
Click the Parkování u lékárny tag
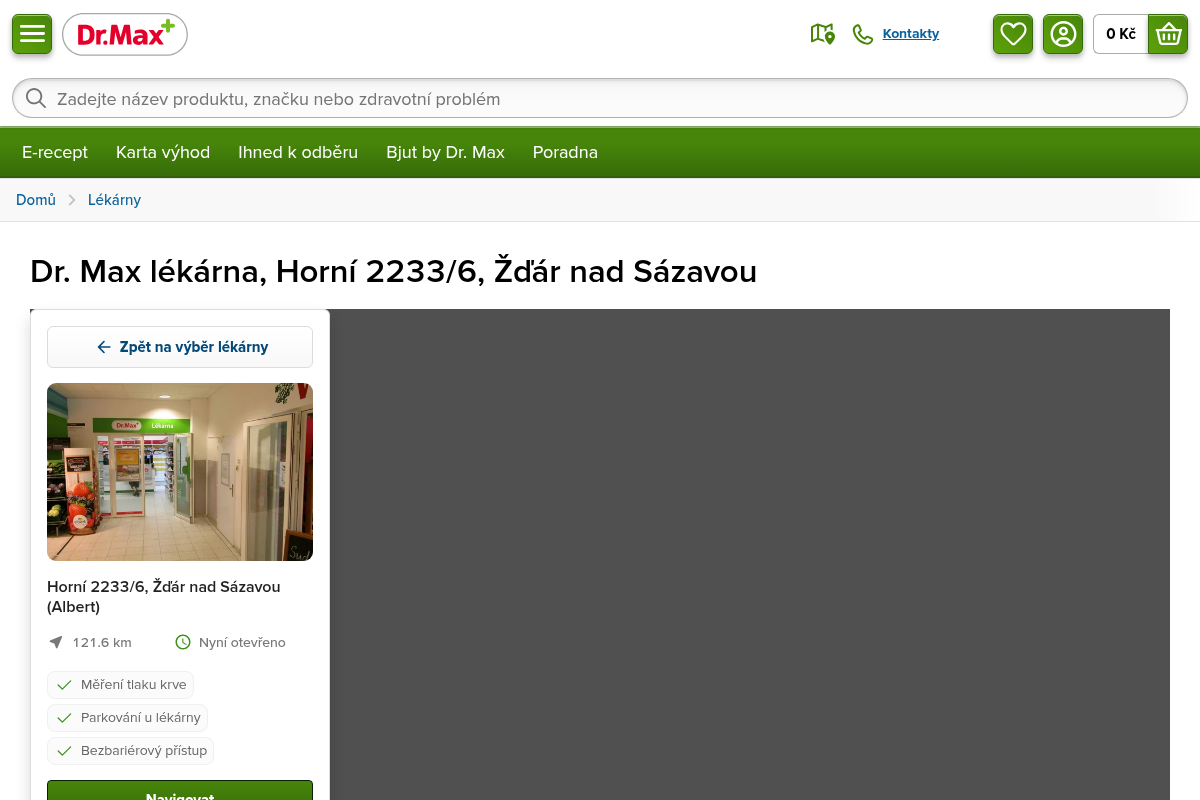pos(127,718)
